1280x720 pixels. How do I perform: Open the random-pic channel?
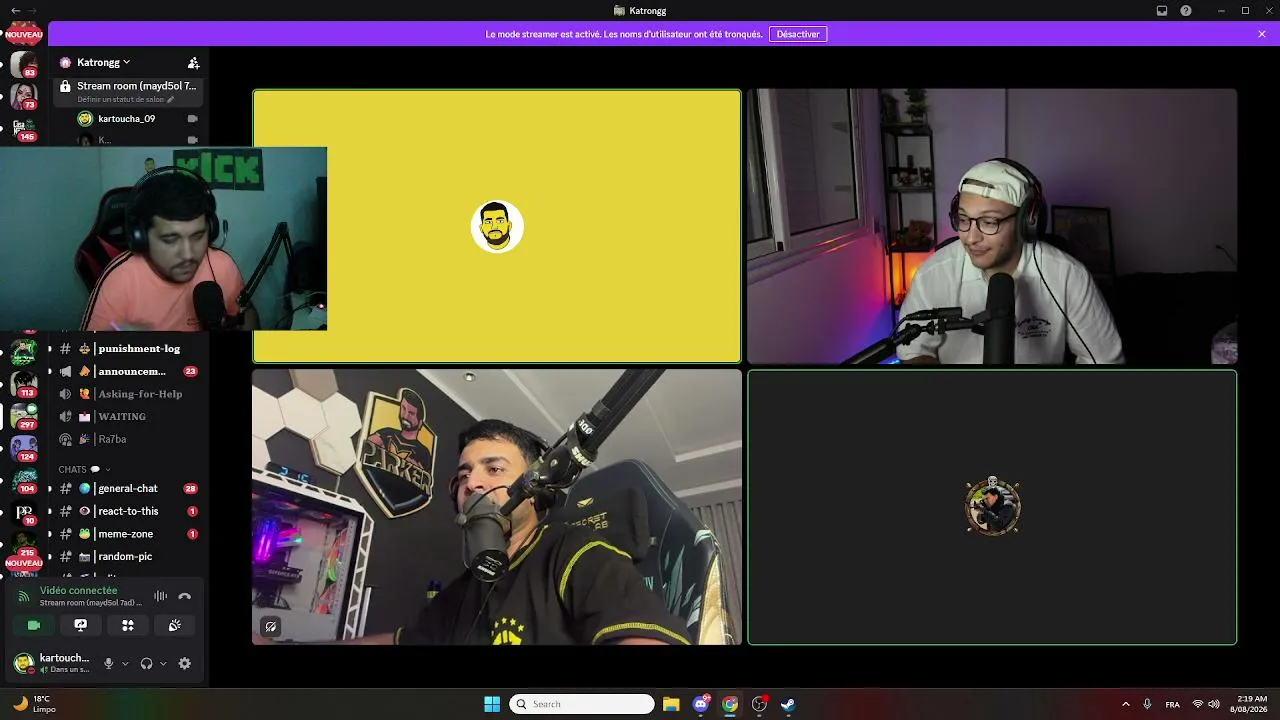[x=129, y=556]
